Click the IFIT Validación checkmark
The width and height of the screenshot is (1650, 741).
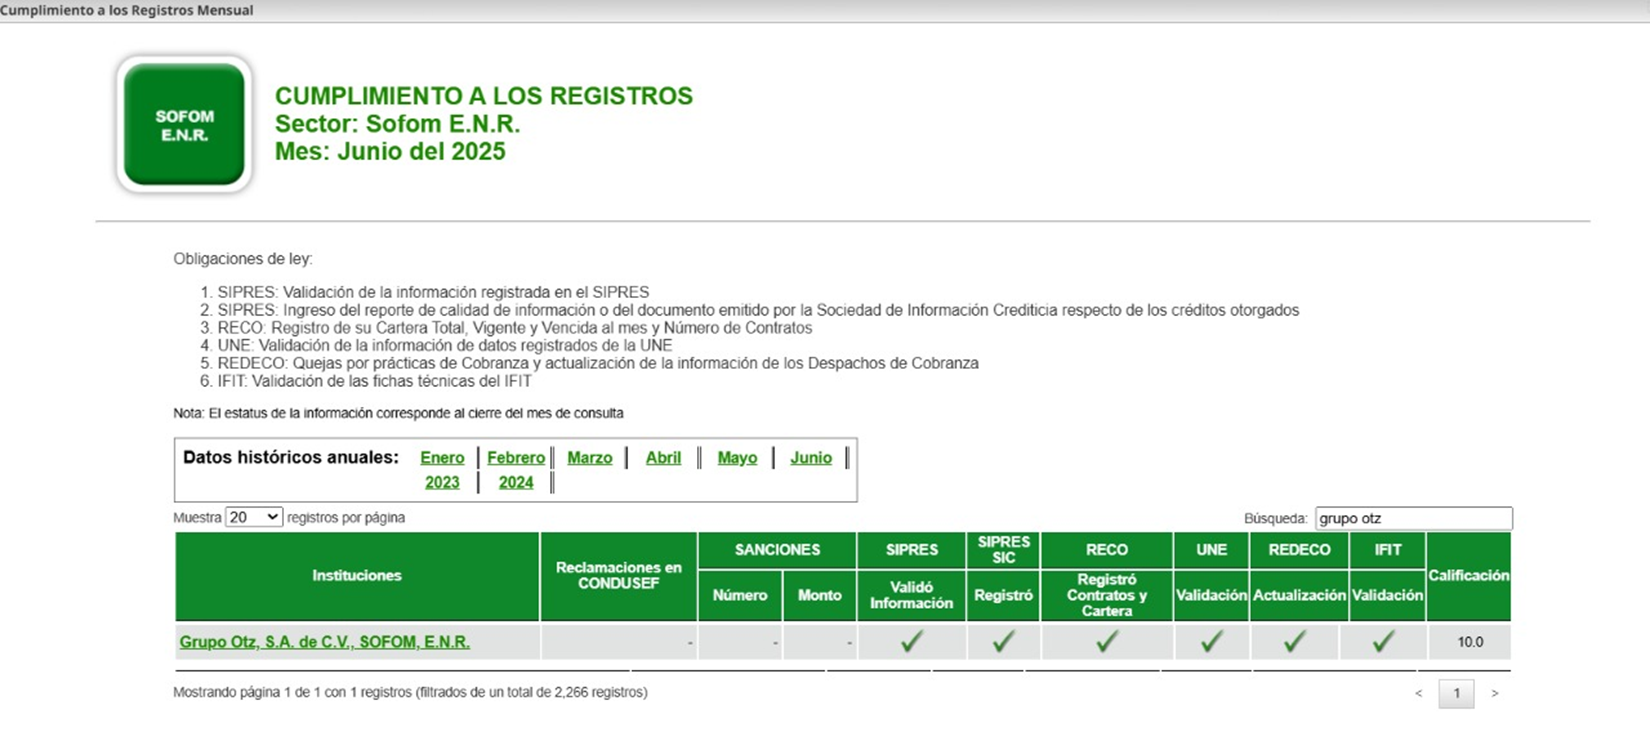click(x=1384, y=642)
